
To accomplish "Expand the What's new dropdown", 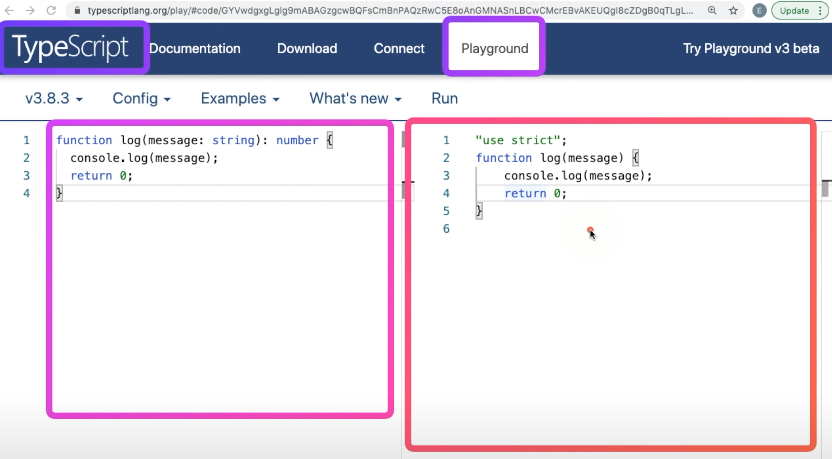I will (356, 99).
